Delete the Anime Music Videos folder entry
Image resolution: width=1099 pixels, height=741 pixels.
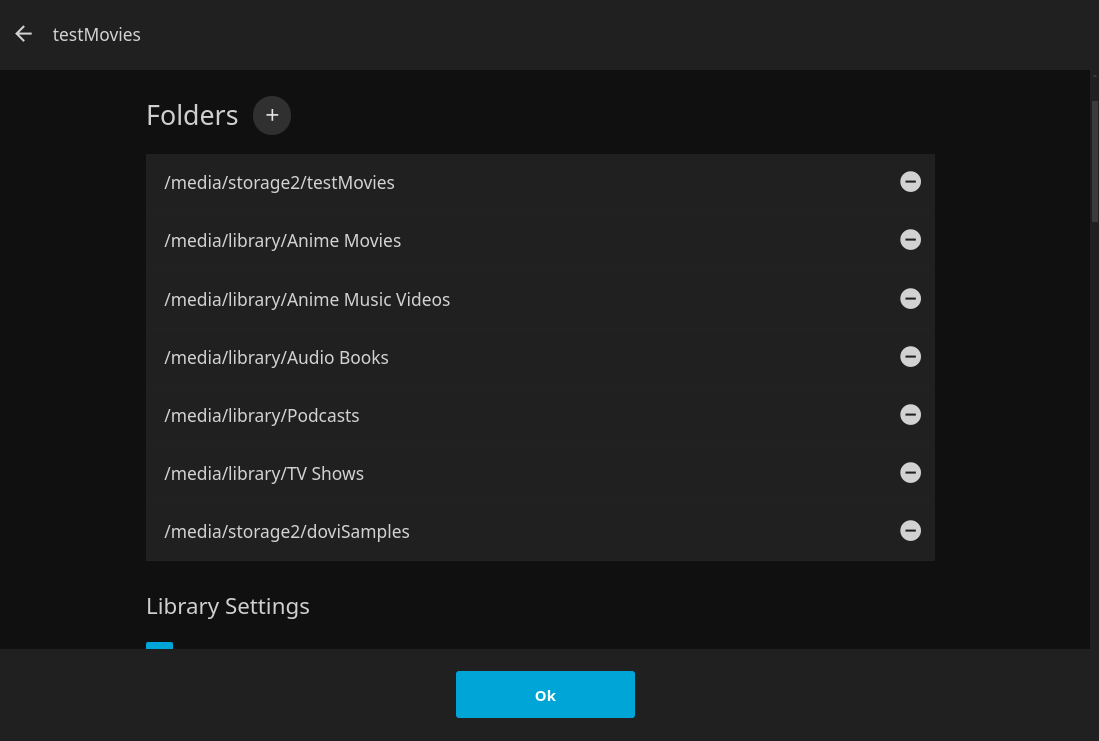pos(910,299)
